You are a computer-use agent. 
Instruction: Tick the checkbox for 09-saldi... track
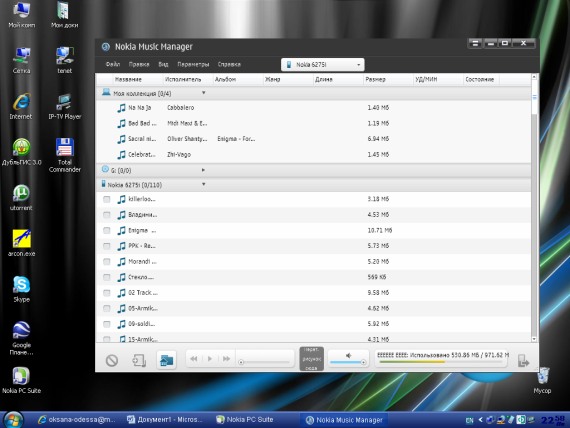tap(107, 324)
